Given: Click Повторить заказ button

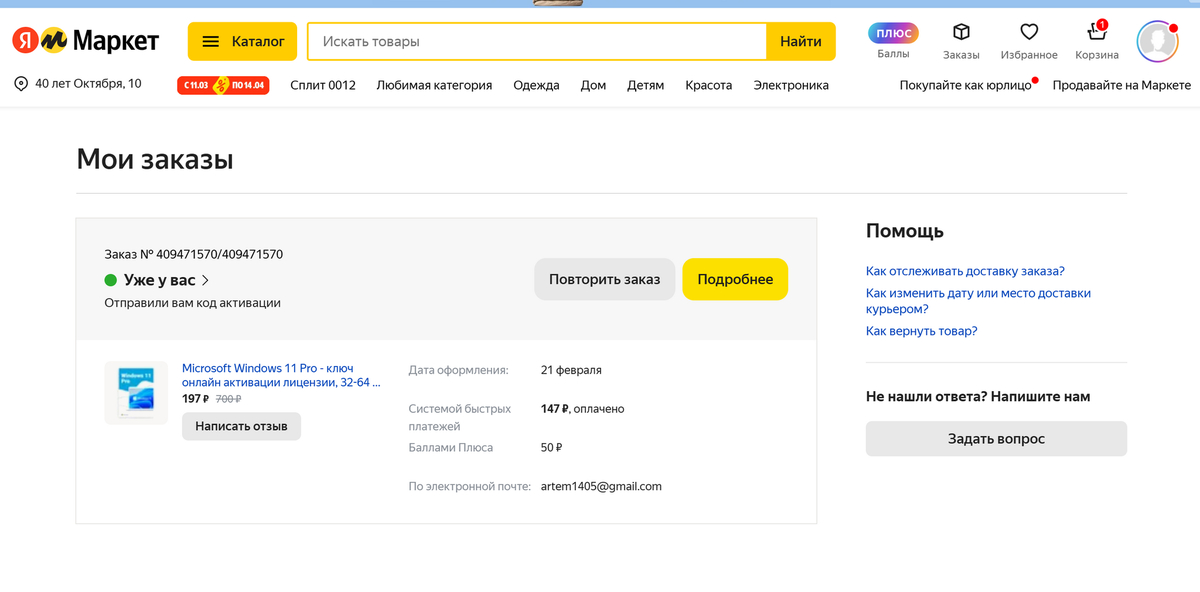Looking at the screenshot, I should [604, 279].
